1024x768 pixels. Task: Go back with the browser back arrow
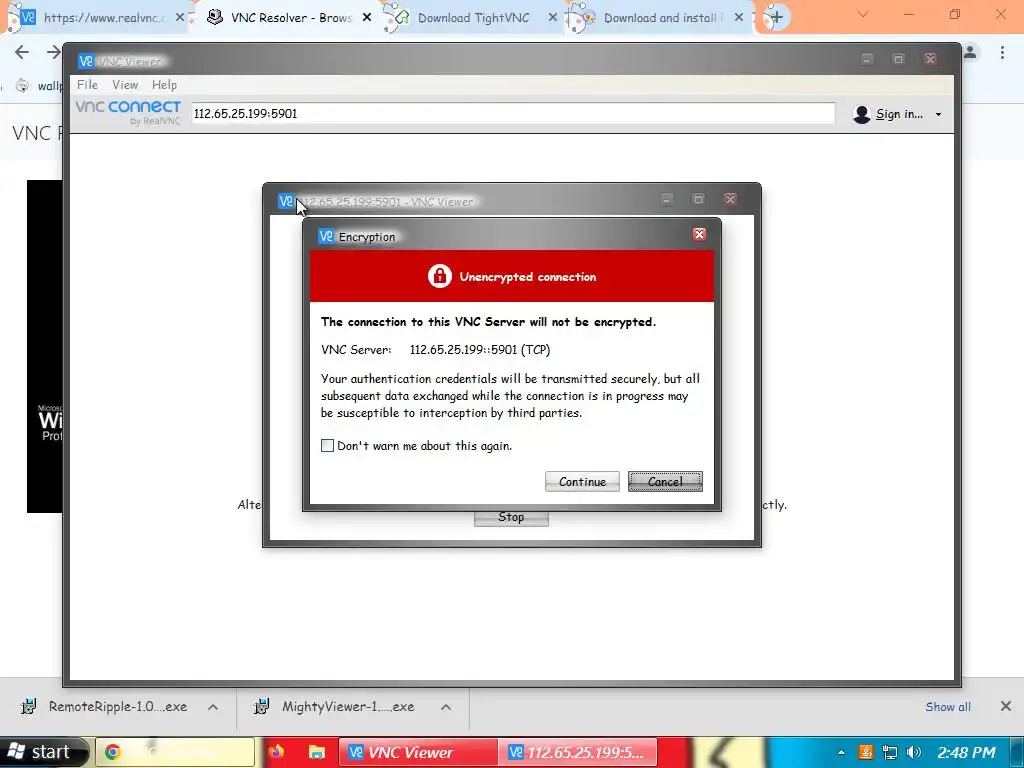(22, 52)
